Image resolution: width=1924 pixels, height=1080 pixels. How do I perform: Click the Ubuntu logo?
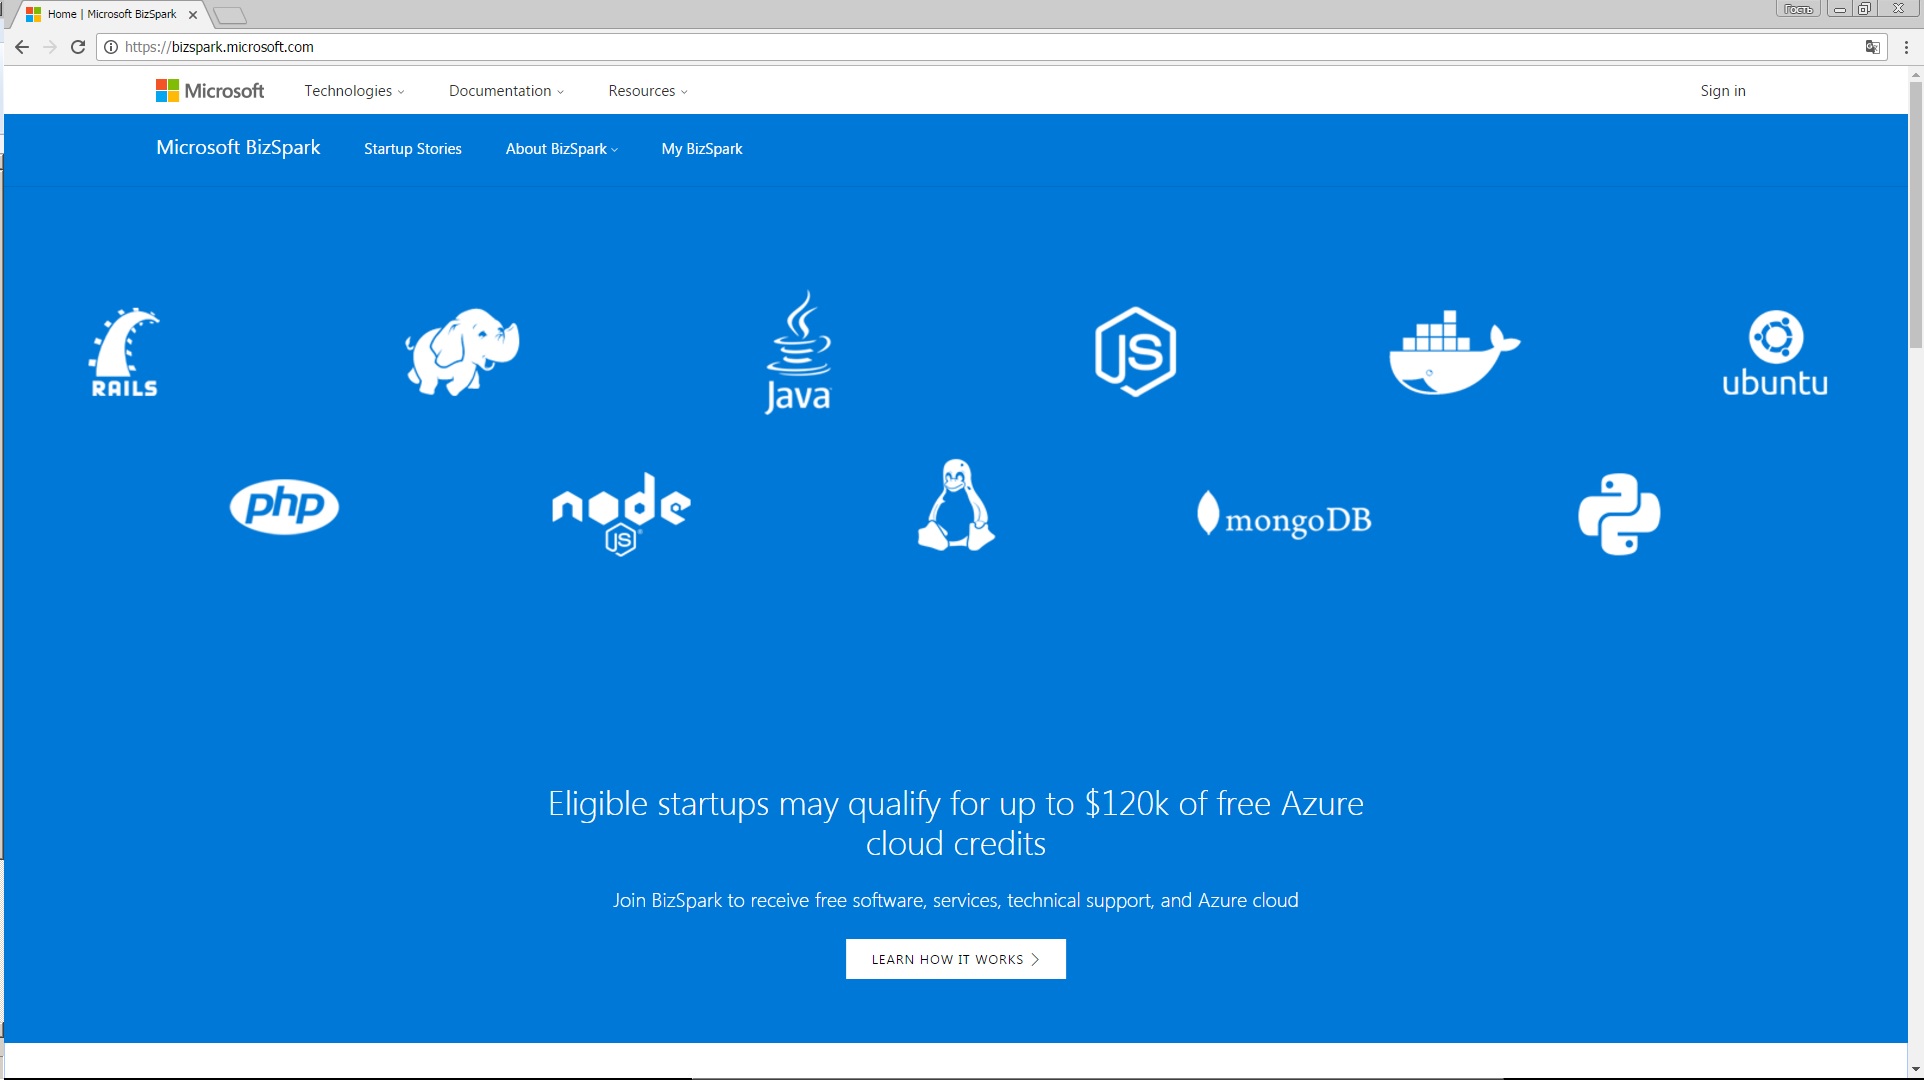pos(1775,353)
